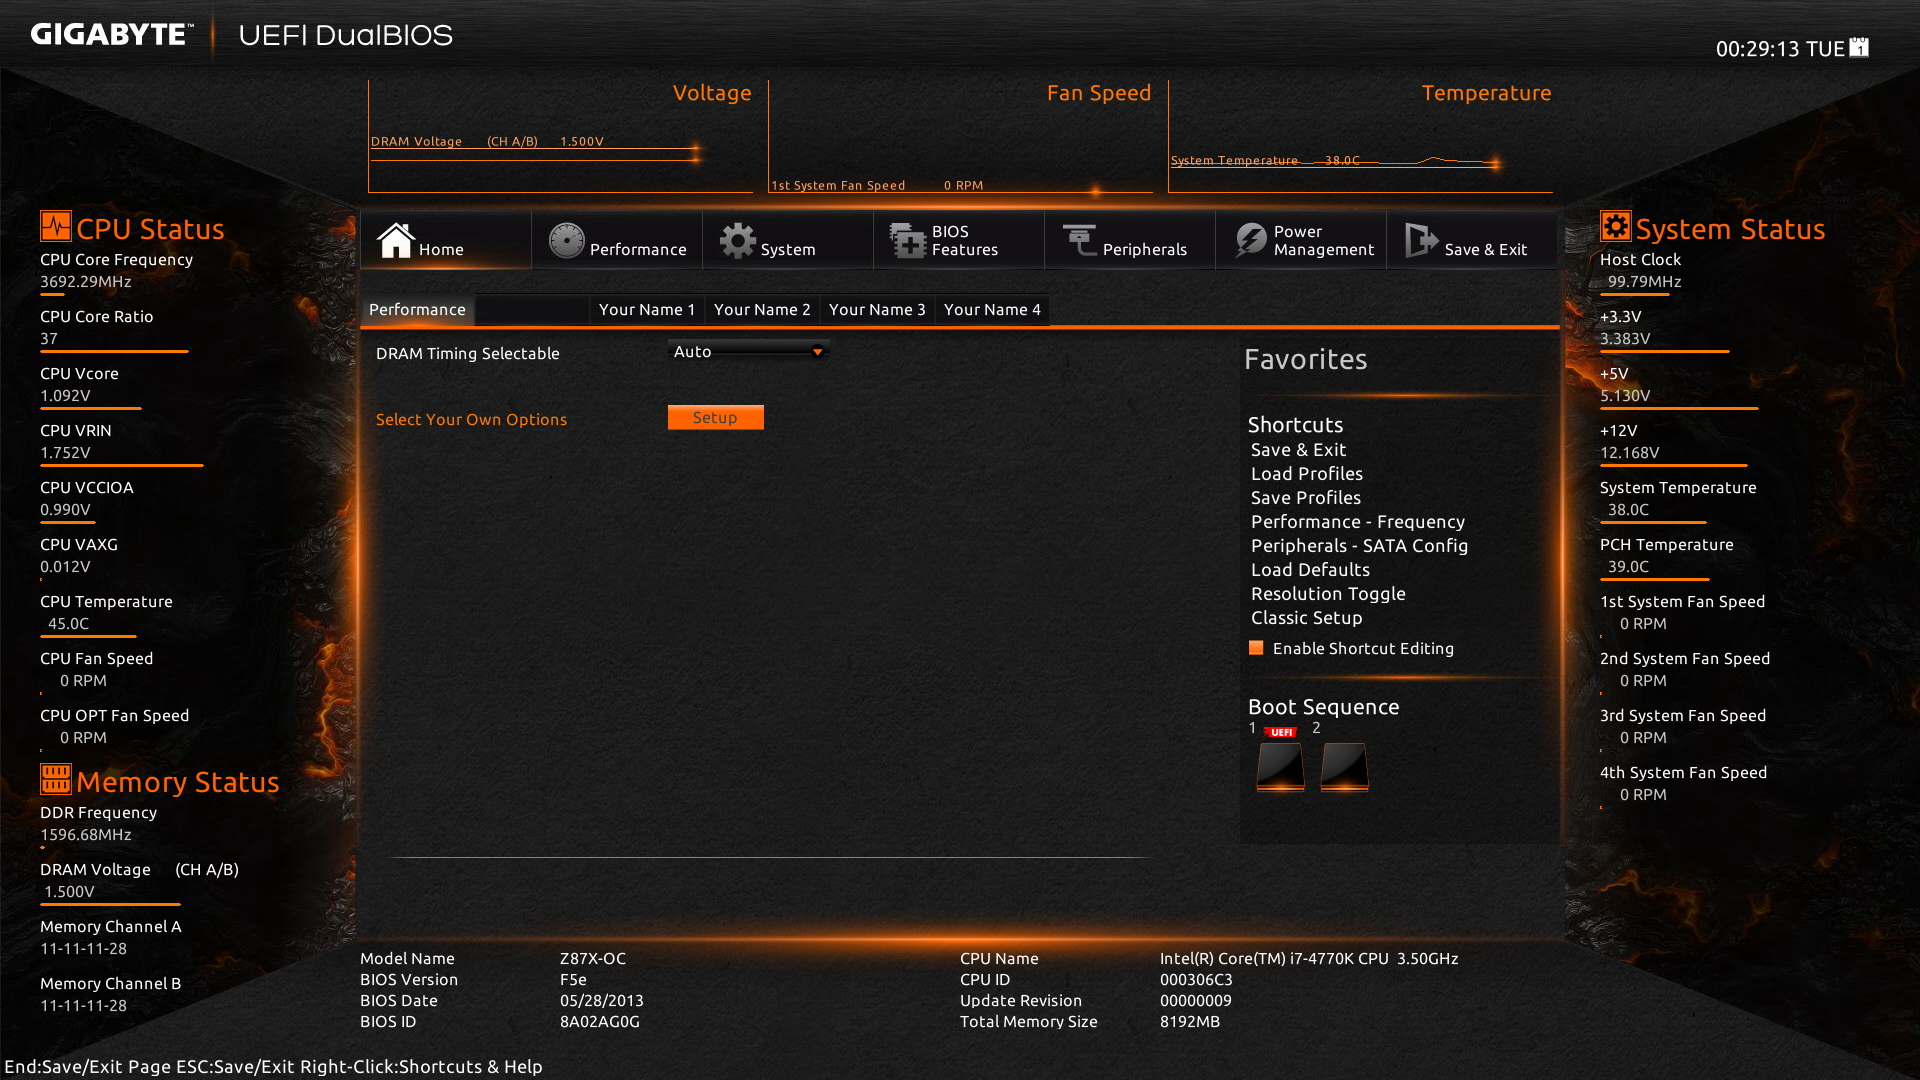The height and width of the screenshot is (1080, 1920).
Task: Click Memory Channel A timings
Action: (x=83, y=948)
